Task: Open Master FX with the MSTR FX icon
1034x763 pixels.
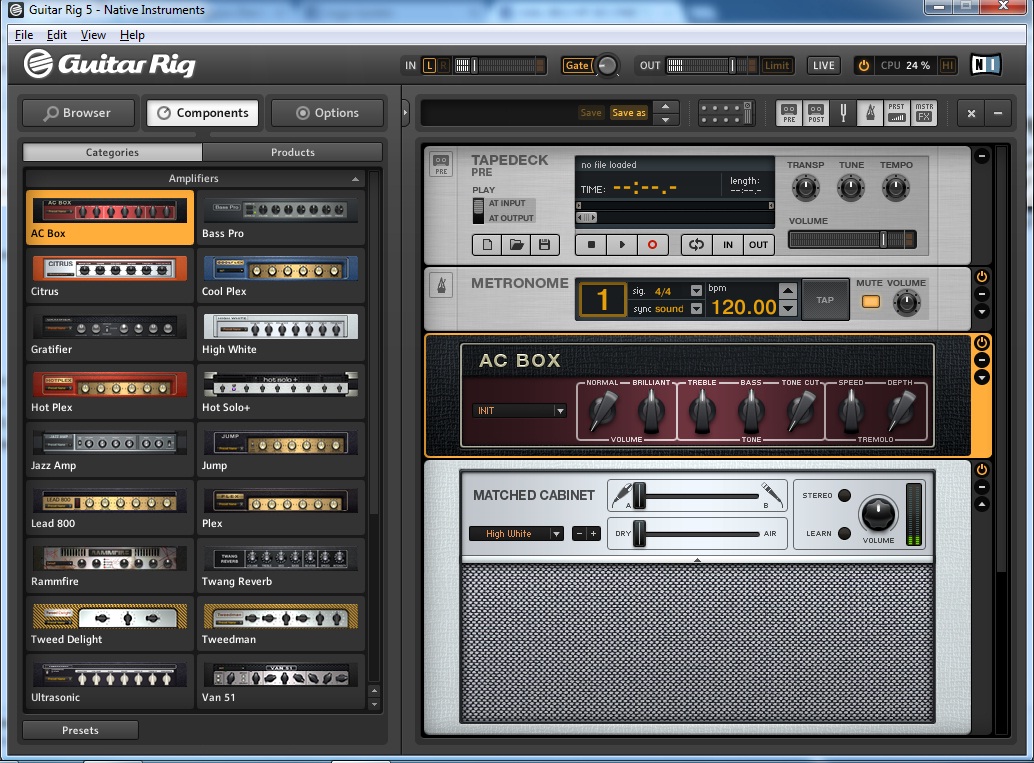Action: click(x=923, y=113)
